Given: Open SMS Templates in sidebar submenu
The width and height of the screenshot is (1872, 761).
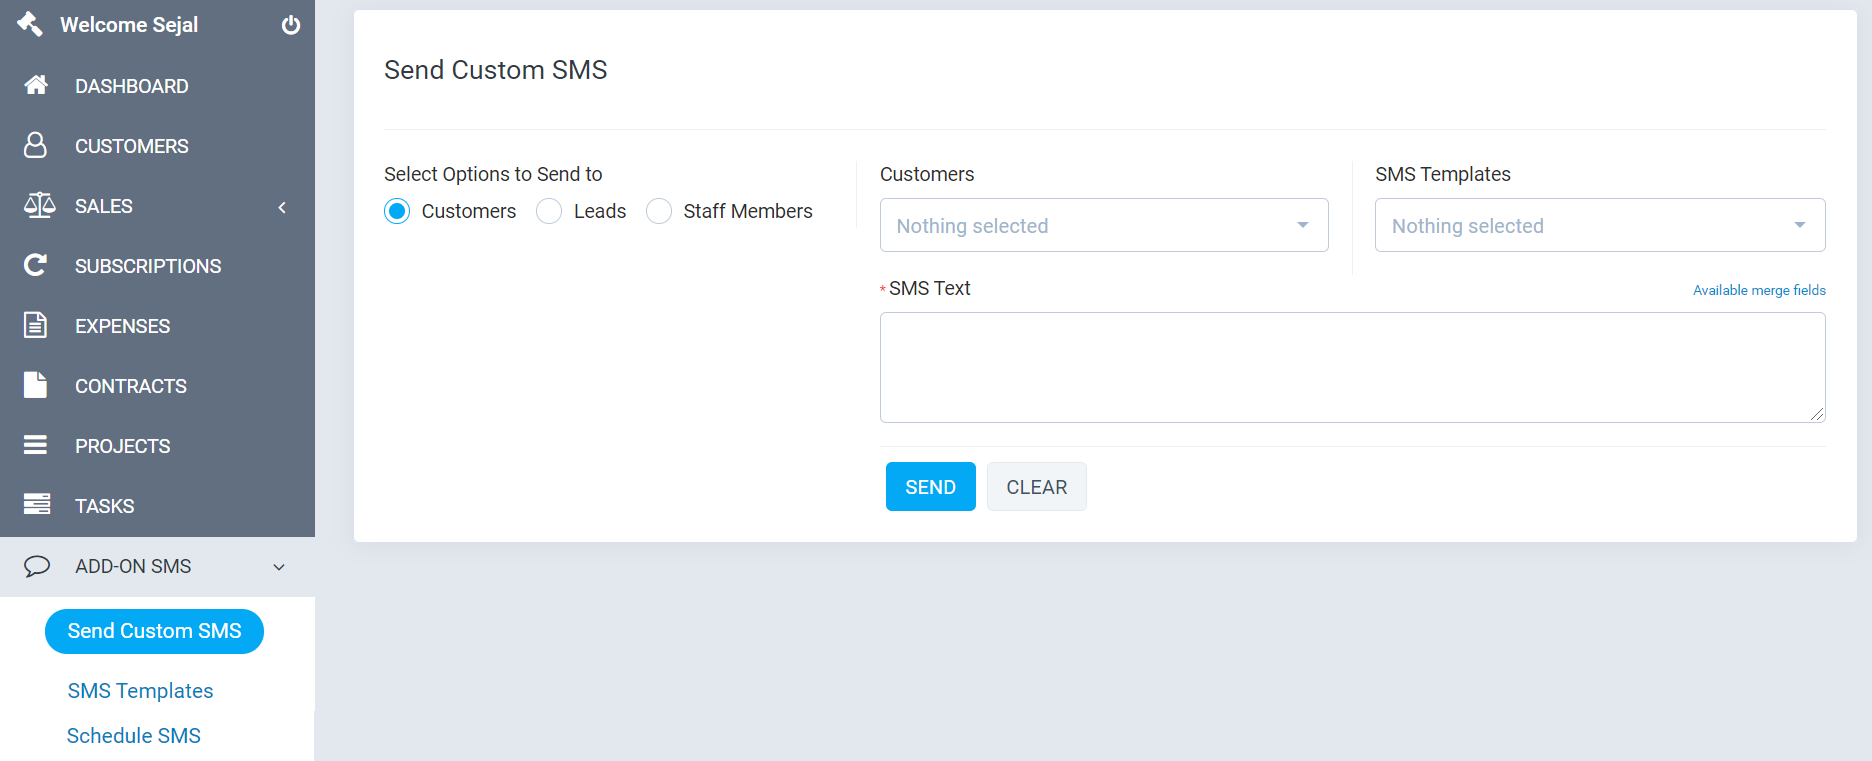Looking at the screenshot, I should pyautogui.click(x=140, y=691).
